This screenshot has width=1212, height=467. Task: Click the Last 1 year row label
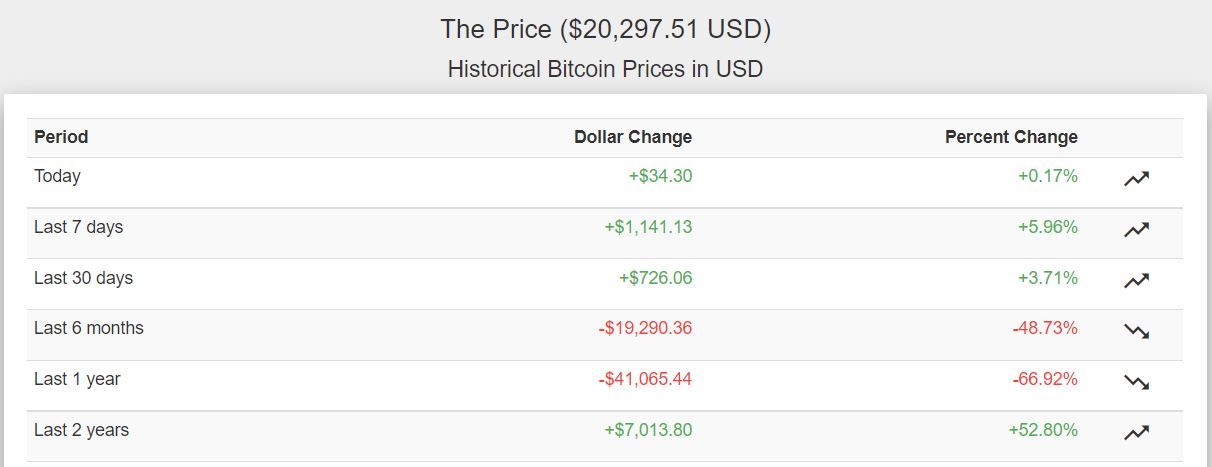pyautogui.click(x=77, y=379)
